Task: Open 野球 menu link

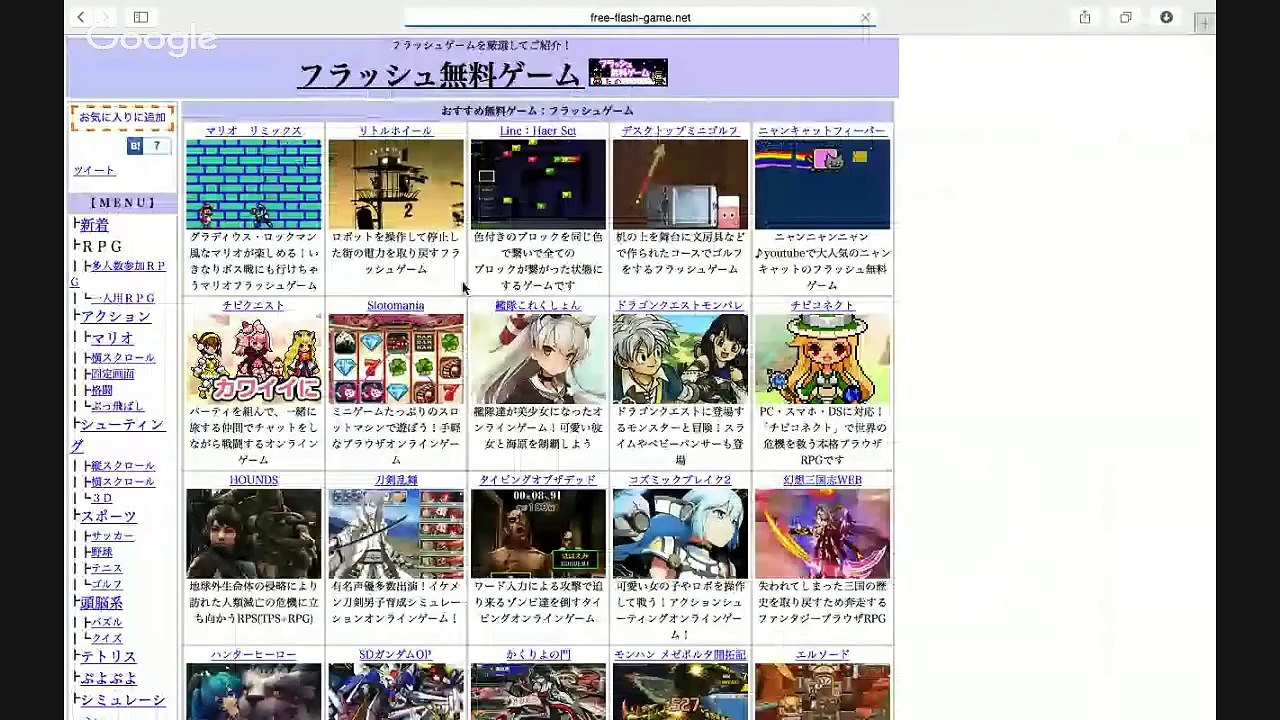Action: [102, 552]
